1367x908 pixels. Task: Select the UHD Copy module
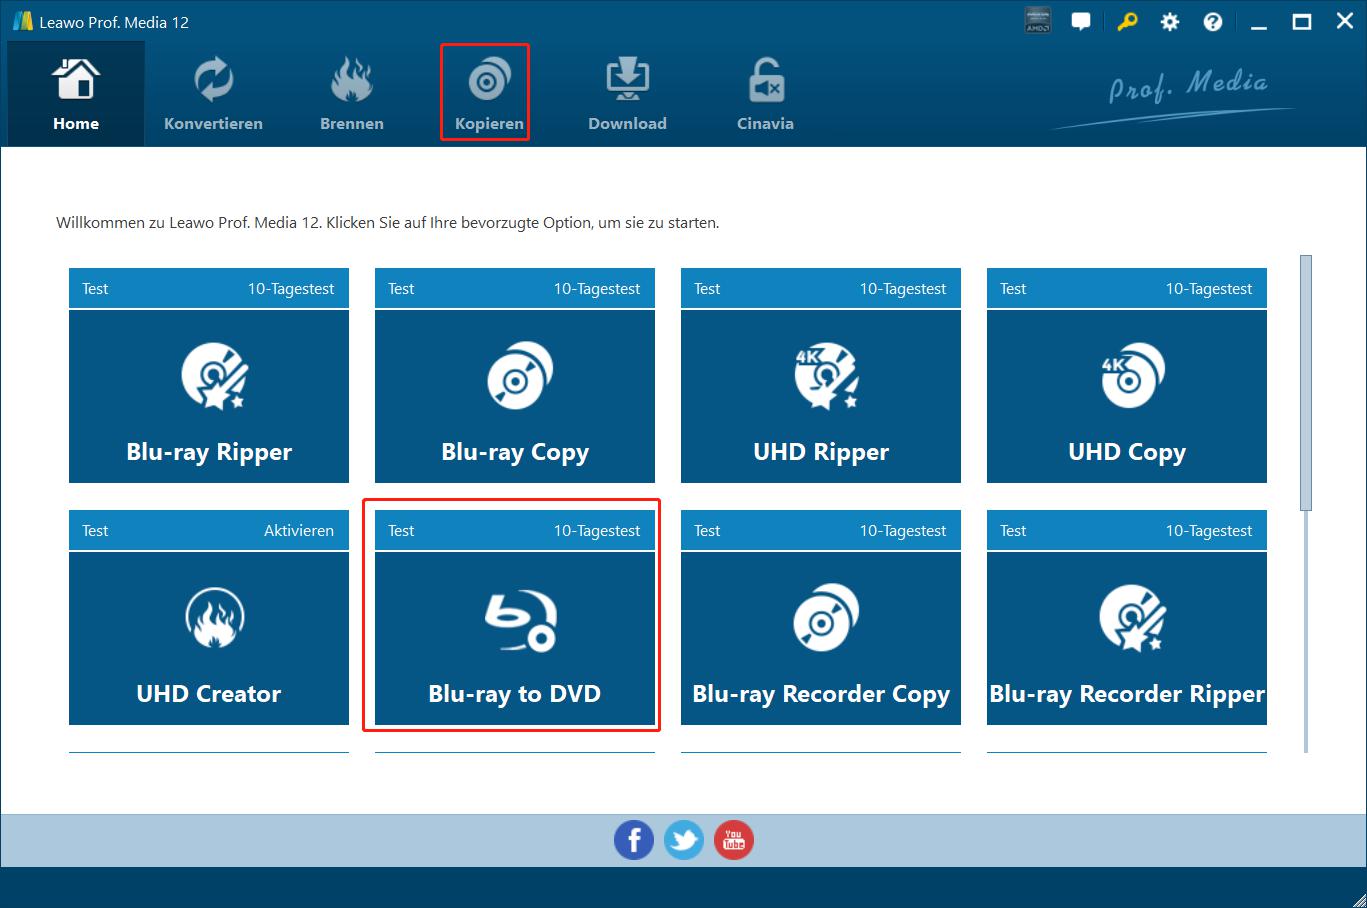pyautogui.click(x=1127, y=396)
